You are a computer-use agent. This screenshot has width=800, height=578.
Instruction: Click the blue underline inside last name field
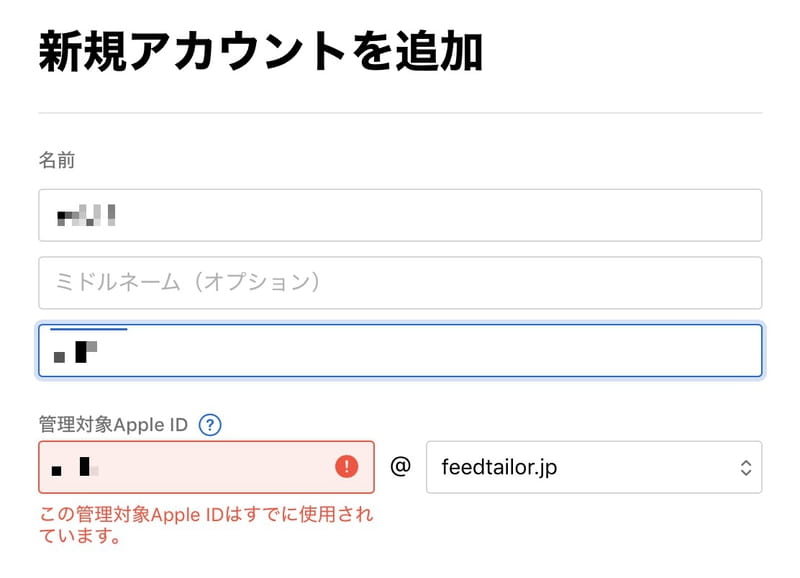pyautogui.click(x=89, y=329)
